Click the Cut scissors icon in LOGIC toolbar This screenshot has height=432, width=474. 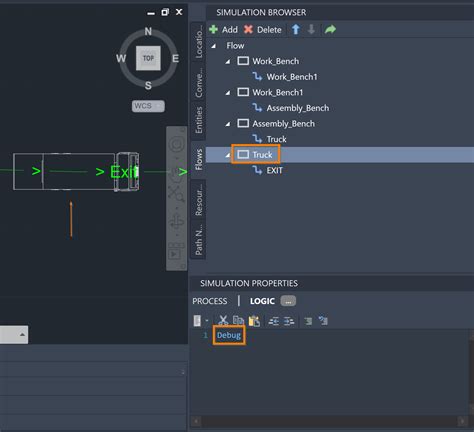pyautogui.click(x=223, y=321)
